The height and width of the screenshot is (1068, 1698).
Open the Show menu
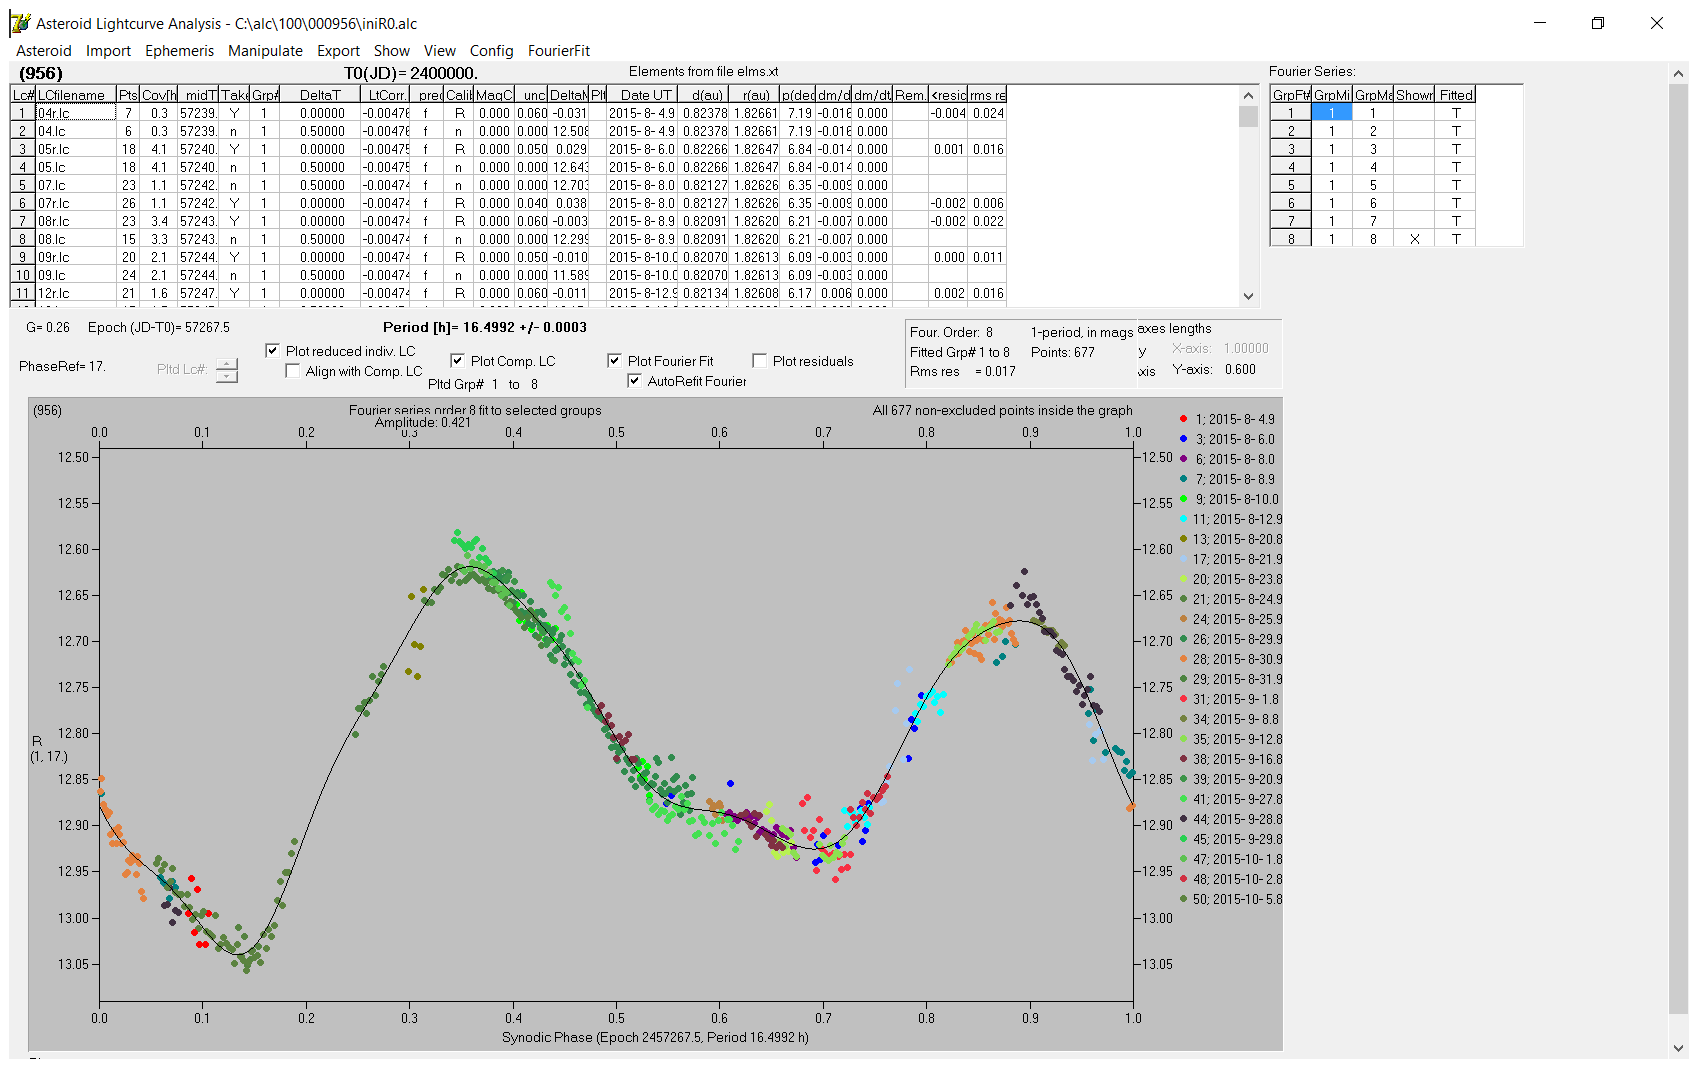click(392, 51)
